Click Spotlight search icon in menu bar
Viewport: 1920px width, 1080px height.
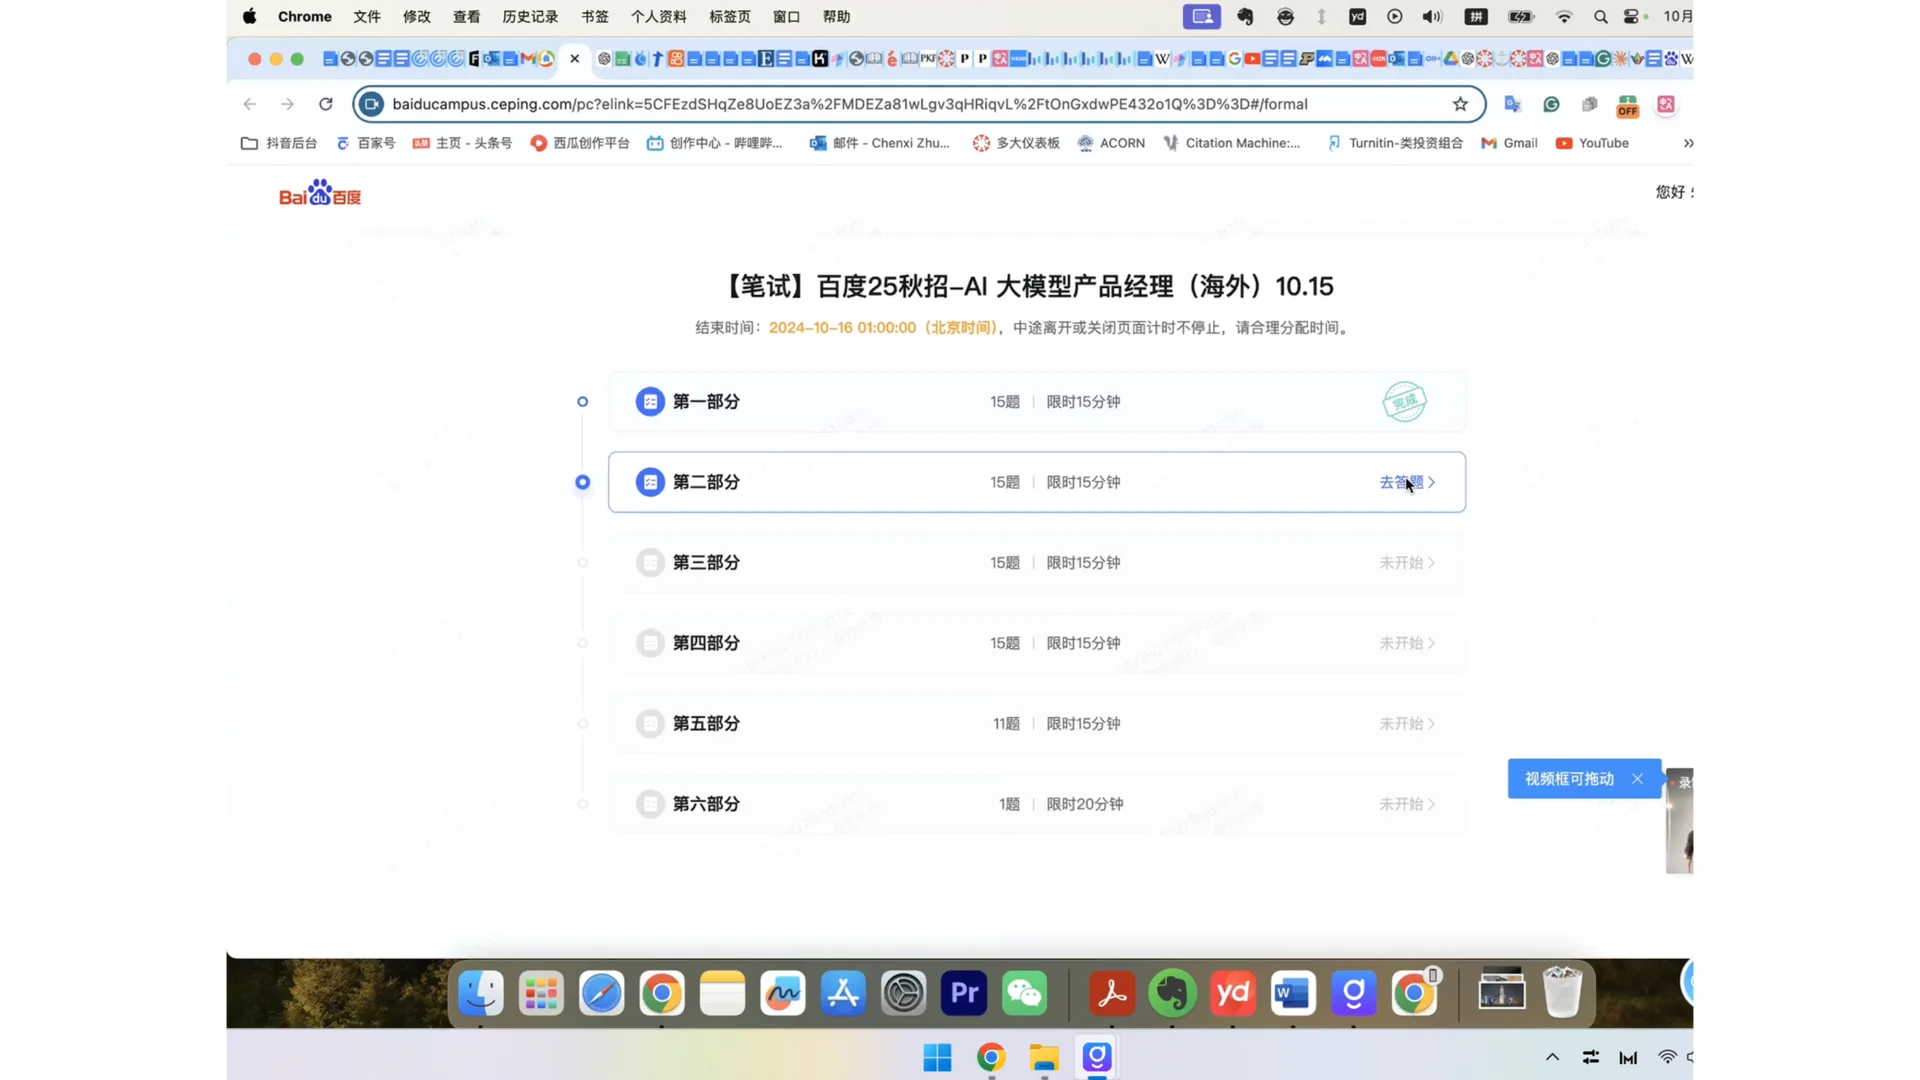click(x=1600, y=16)
